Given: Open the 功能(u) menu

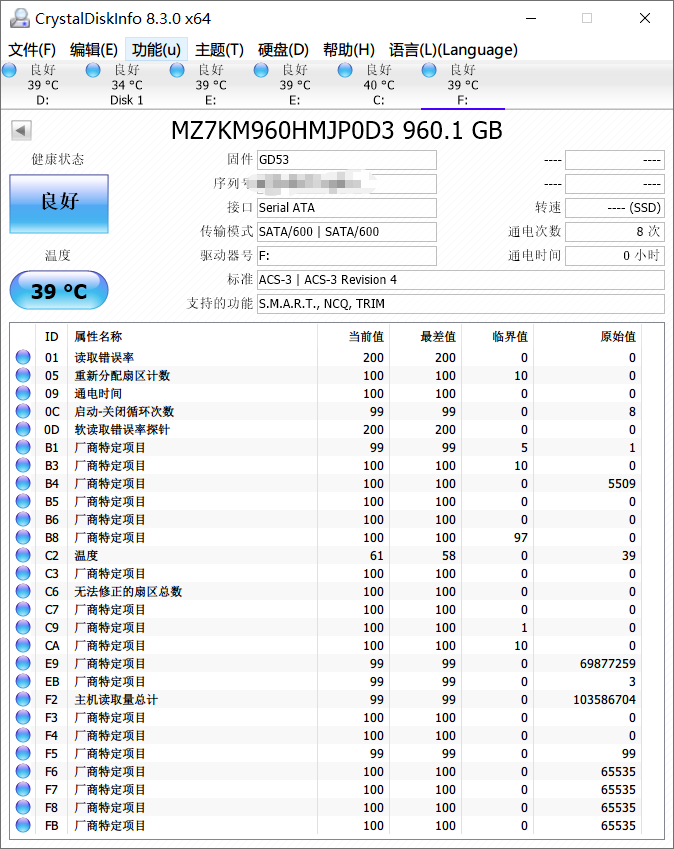Looking at the screenshot, I should tap(156, 50).
